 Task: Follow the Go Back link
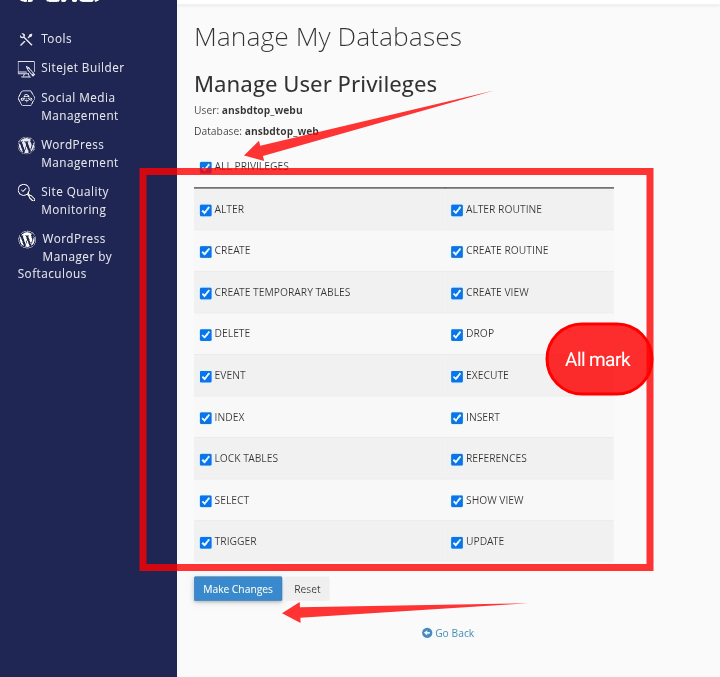tap(454, 633)
